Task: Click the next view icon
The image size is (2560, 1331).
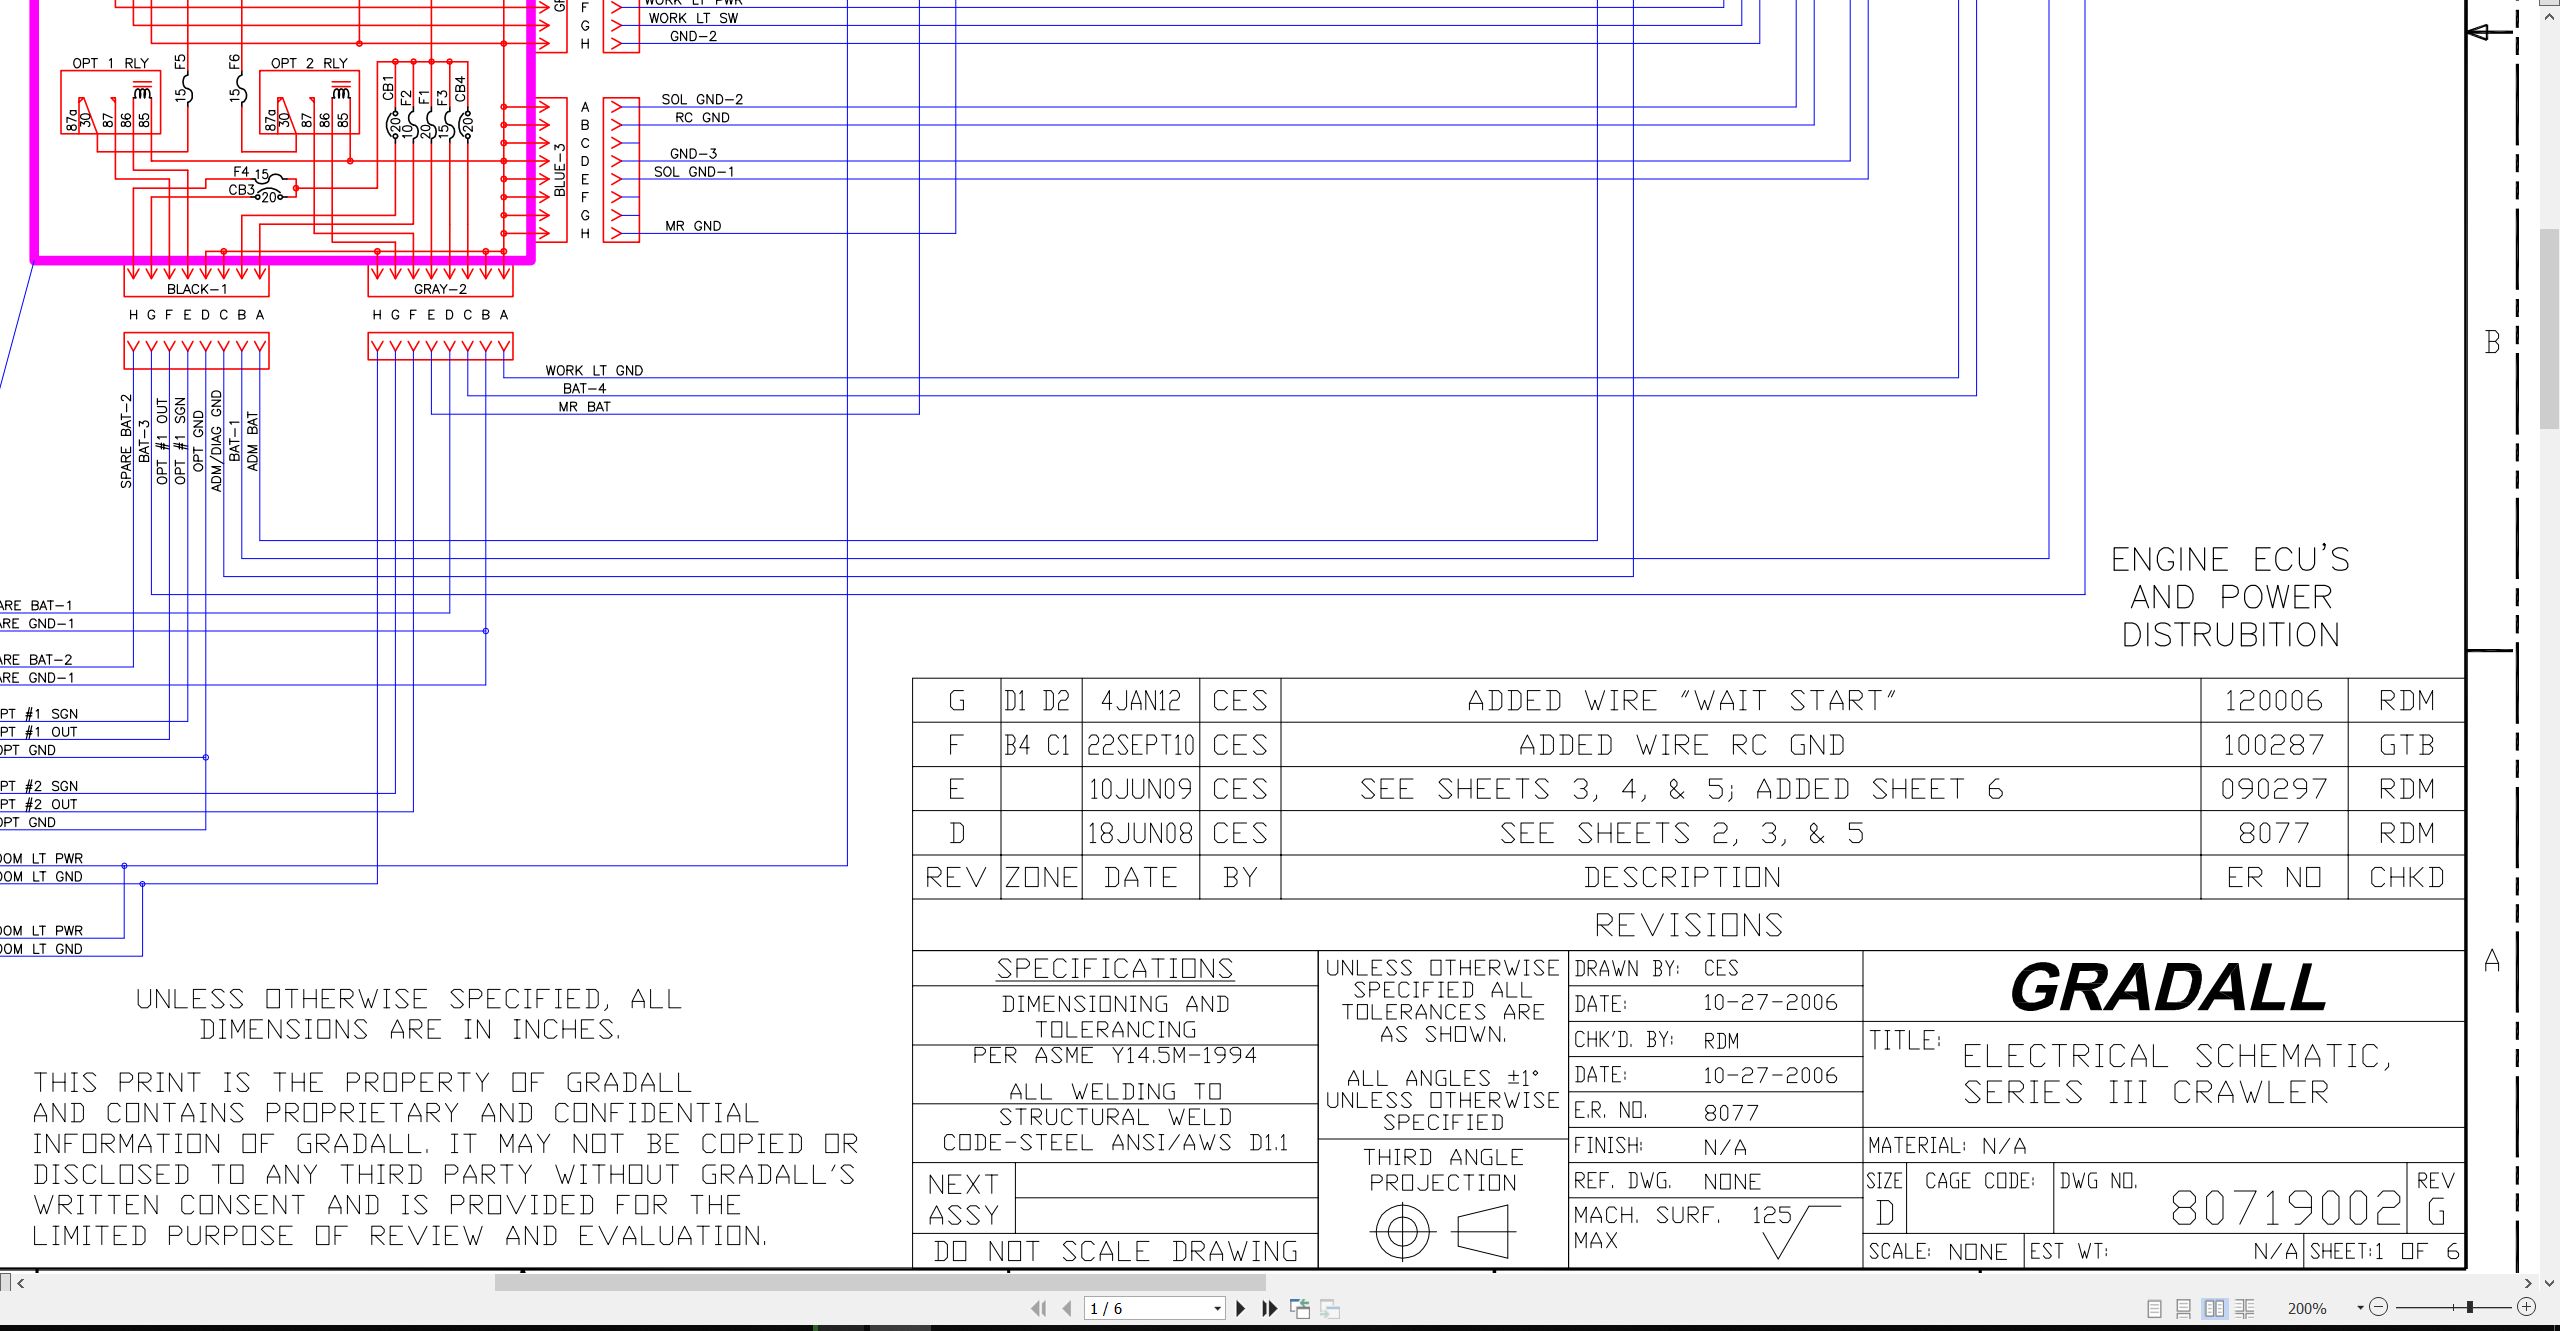Action: pyautogui.click(x=1330, y=1308)
